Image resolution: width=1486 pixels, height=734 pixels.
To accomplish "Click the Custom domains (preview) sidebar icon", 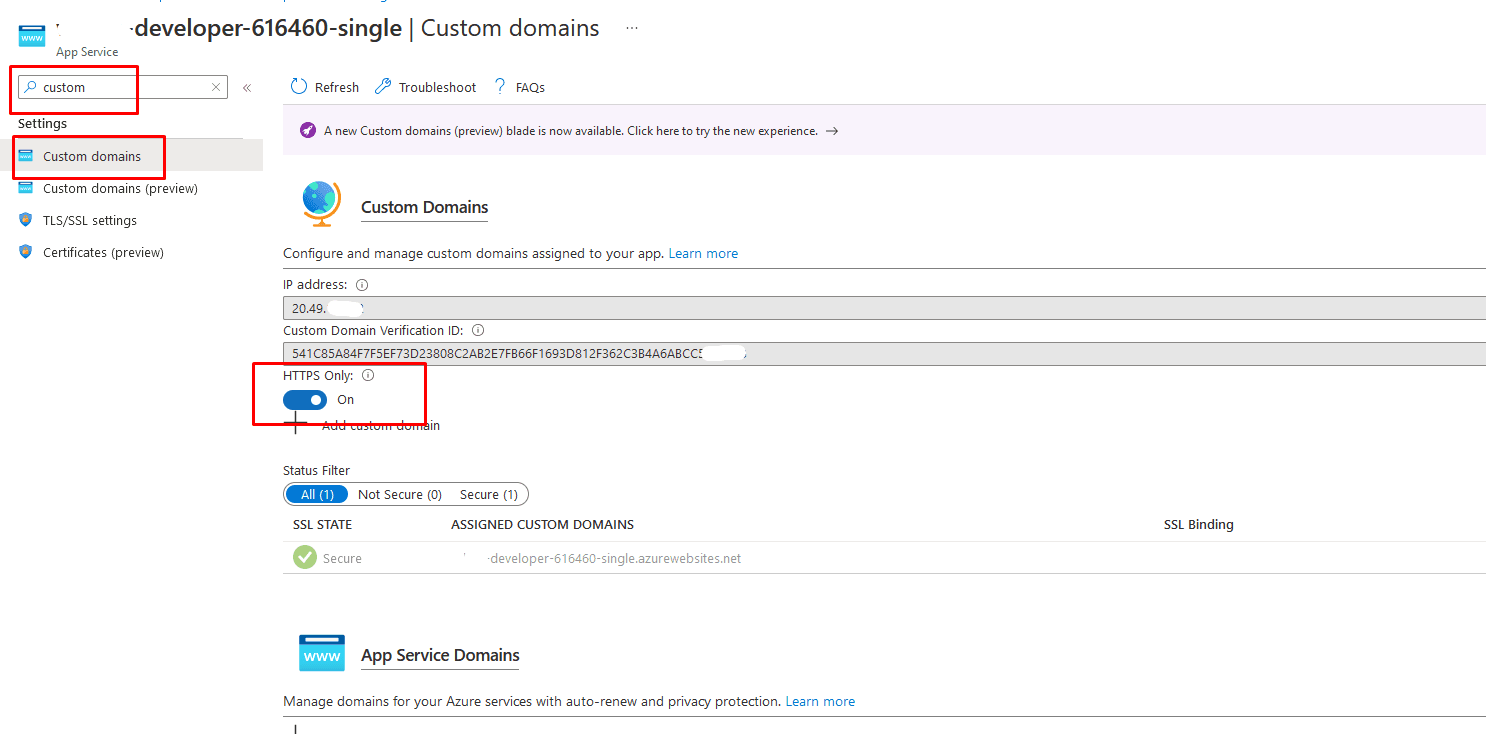I will 26,188.
